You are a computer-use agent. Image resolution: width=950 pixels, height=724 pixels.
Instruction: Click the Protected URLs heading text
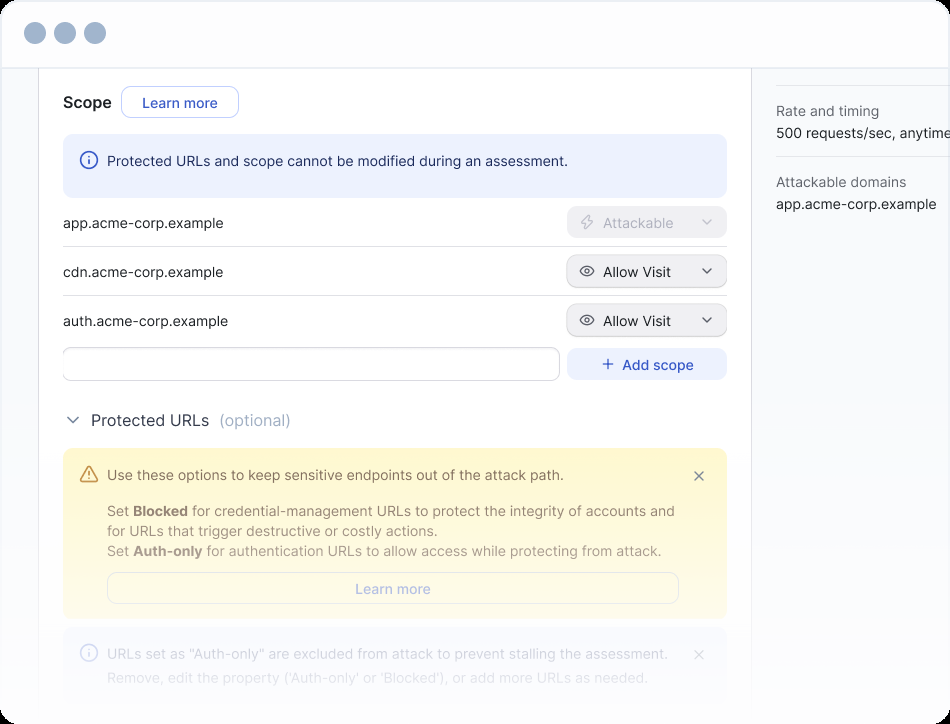(150, 420)
